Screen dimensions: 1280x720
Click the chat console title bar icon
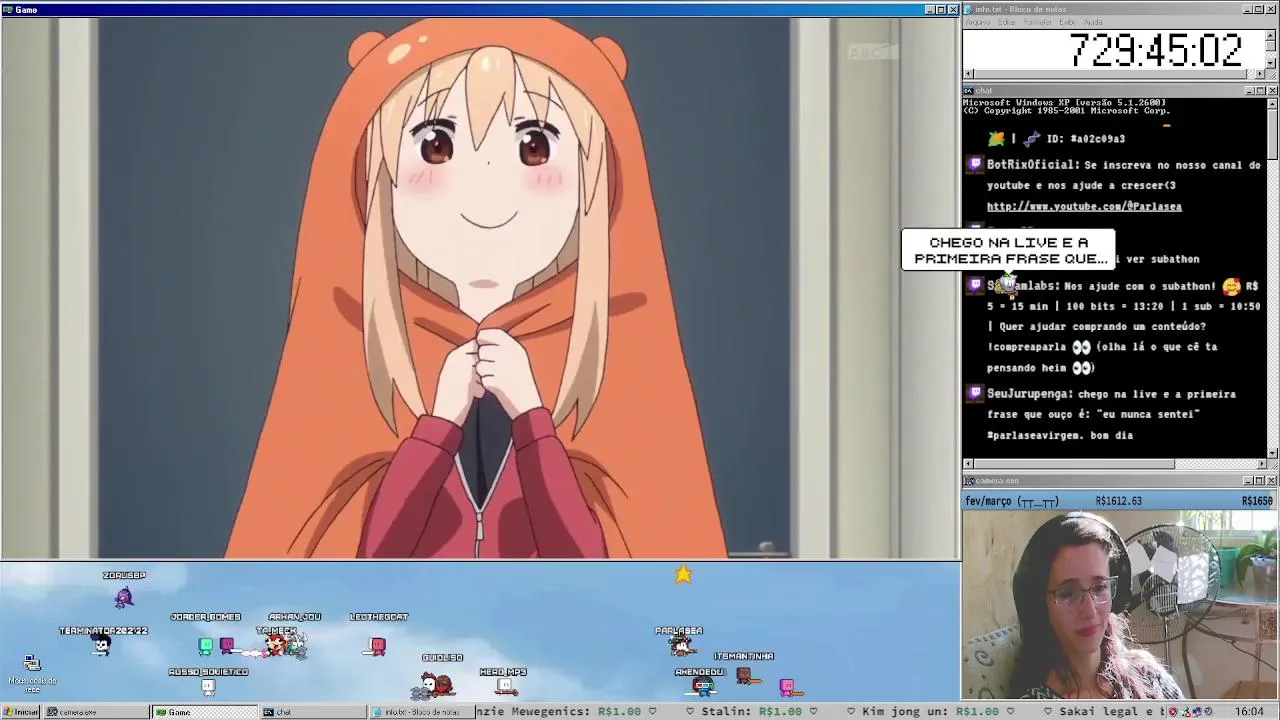(969, 91)
